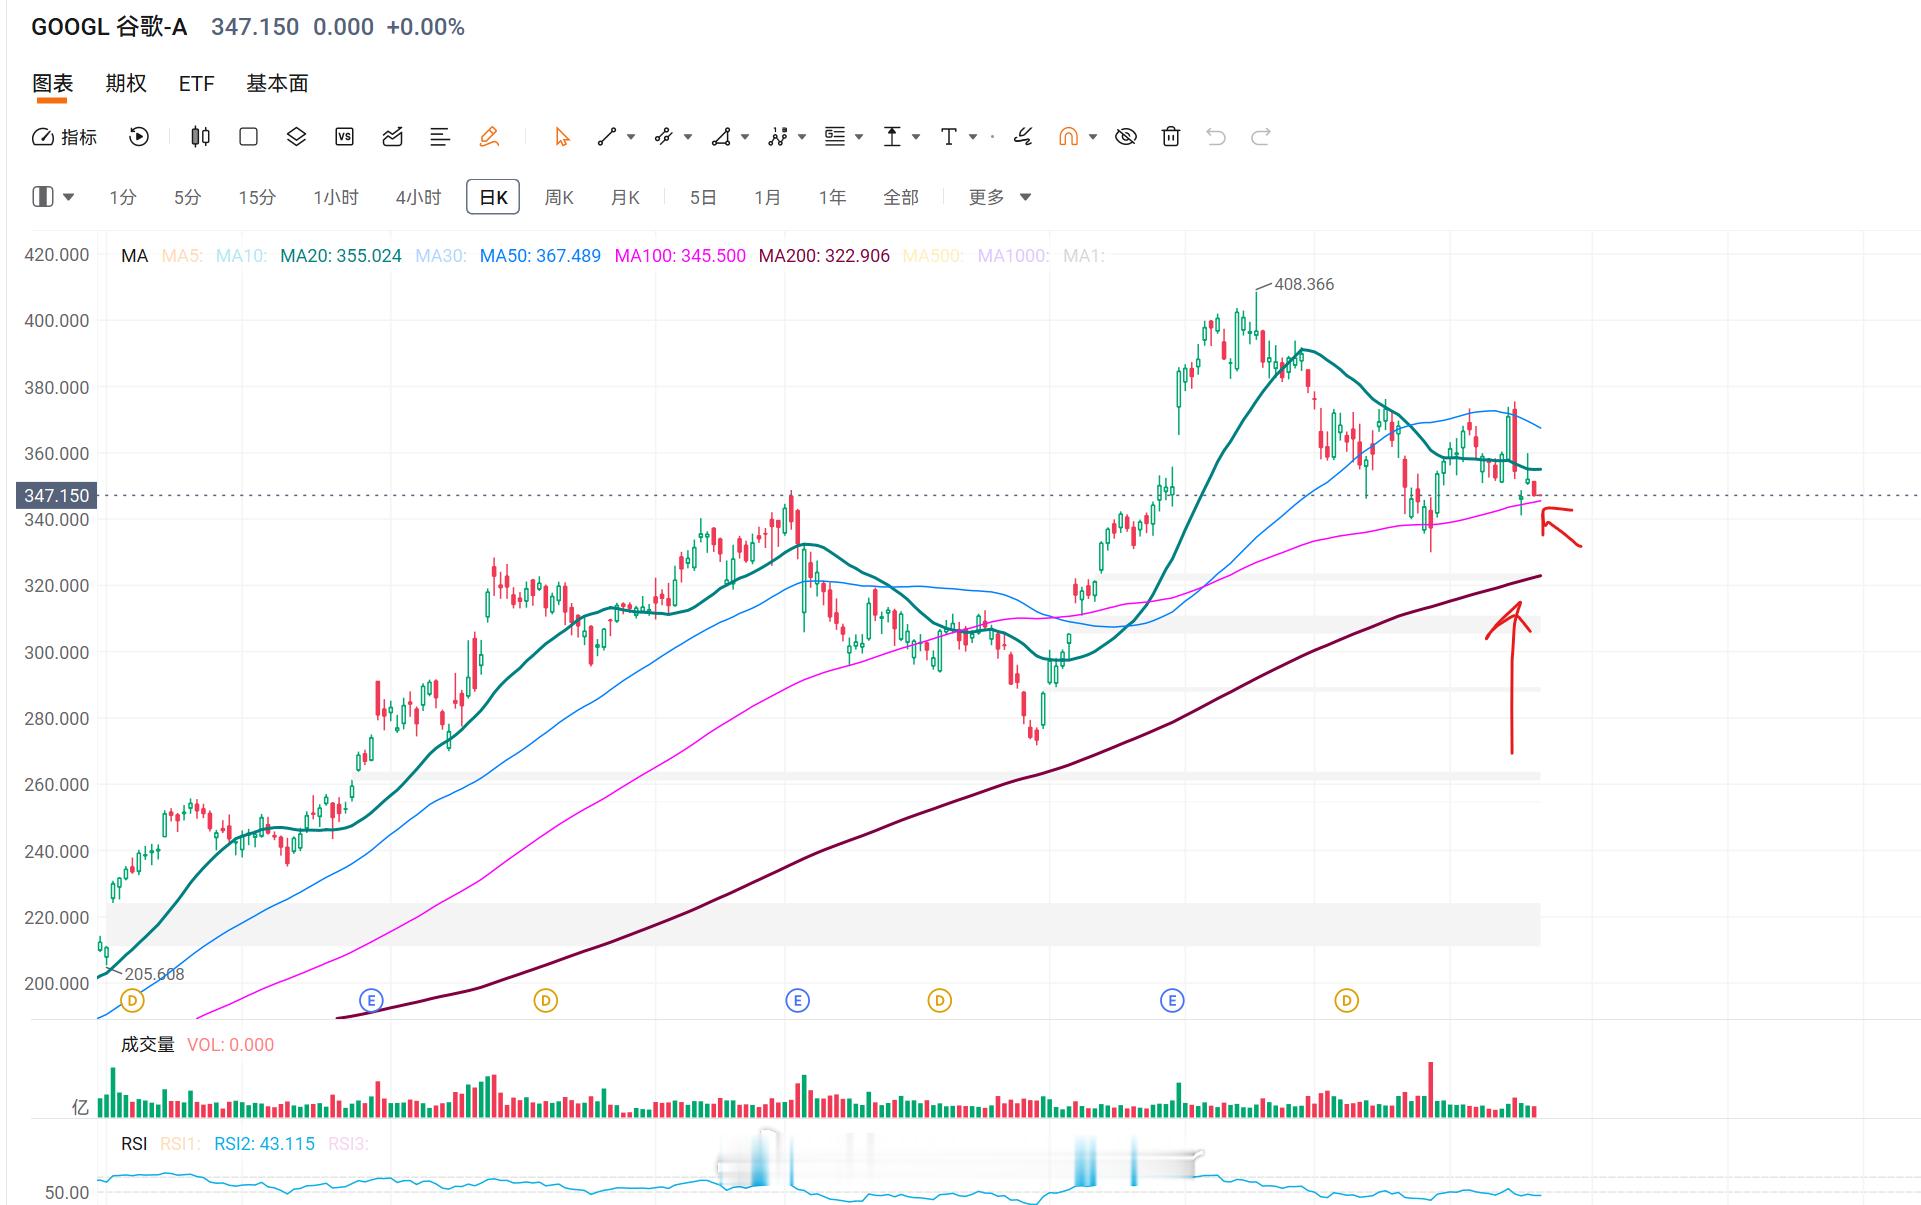Click the horizontal lines list icon

pyautogui.click(x=440, y=137)
